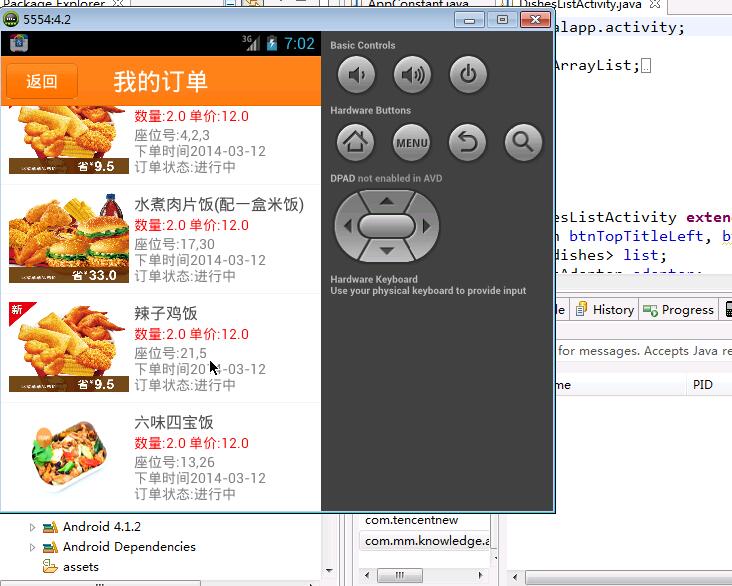Click 座位号:4,2,3 seat text

[172, 135]
